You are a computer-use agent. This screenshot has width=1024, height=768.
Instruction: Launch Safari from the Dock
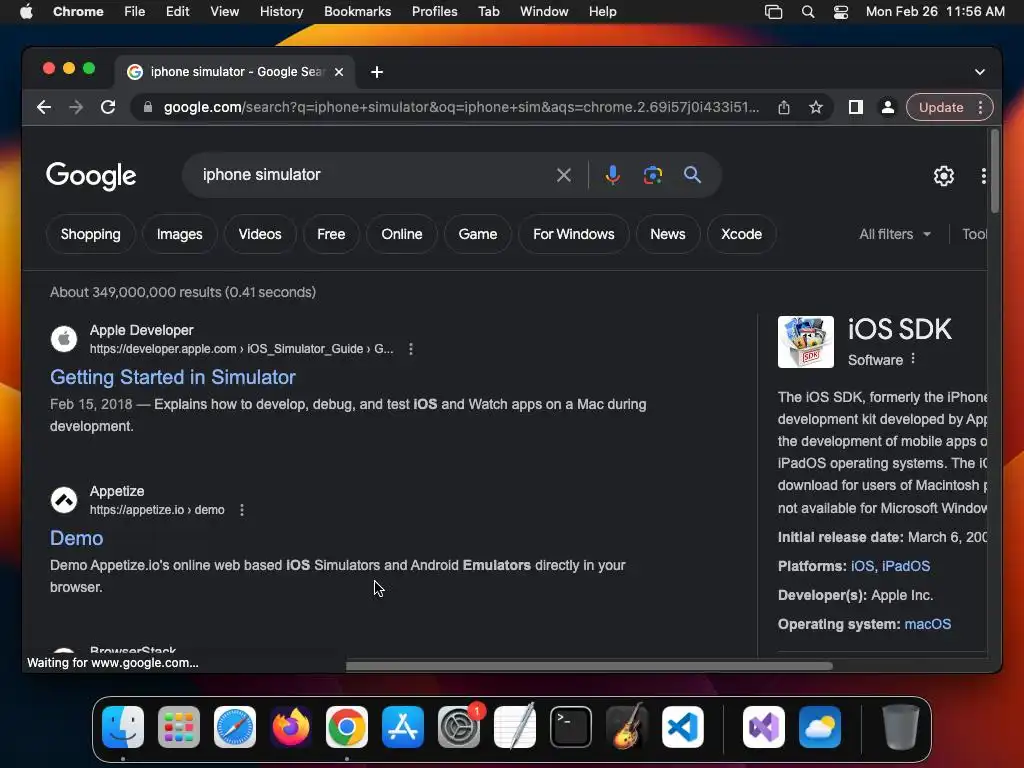coord(235,727)
